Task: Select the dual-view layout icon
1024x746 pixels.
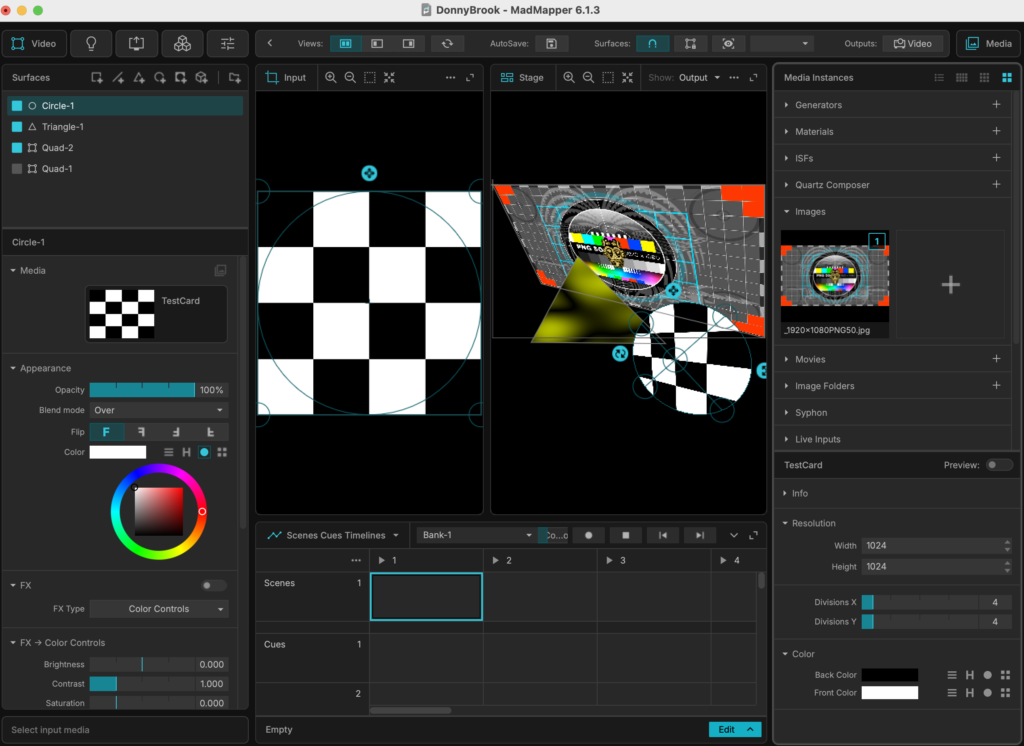Action: click(x=345, y=44)
